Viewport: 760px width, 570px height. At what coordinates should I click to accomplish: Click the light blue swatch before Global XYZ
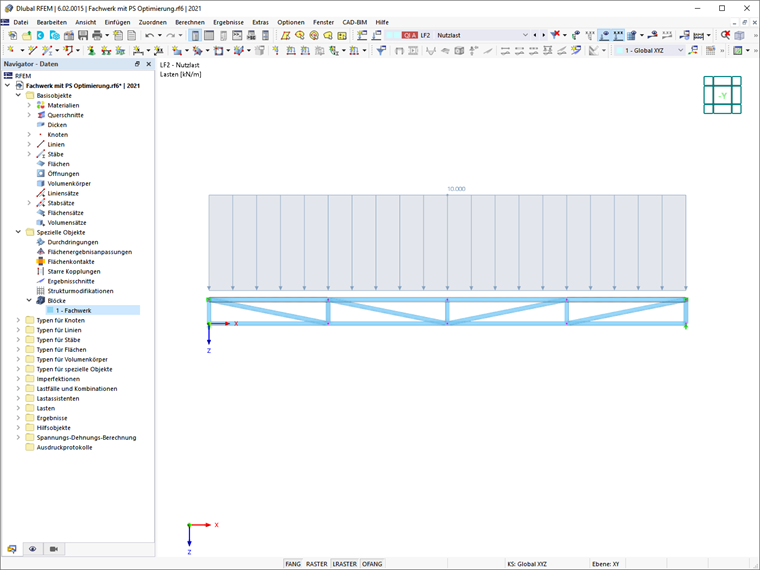point(619,50)
